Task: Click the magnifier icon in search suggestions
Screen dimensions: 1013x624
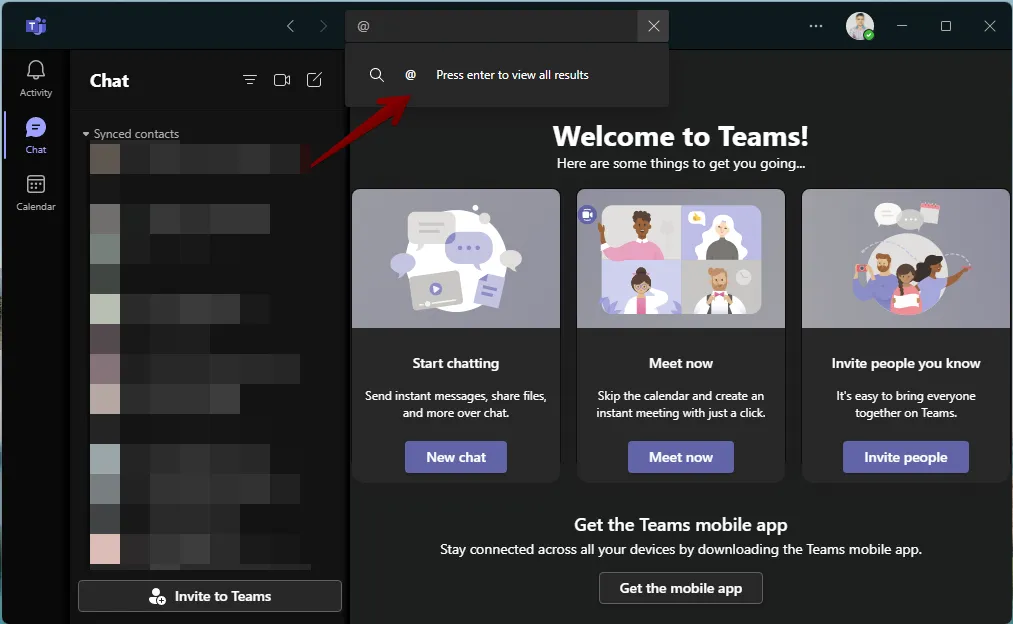Action: (x=377, y=74)
